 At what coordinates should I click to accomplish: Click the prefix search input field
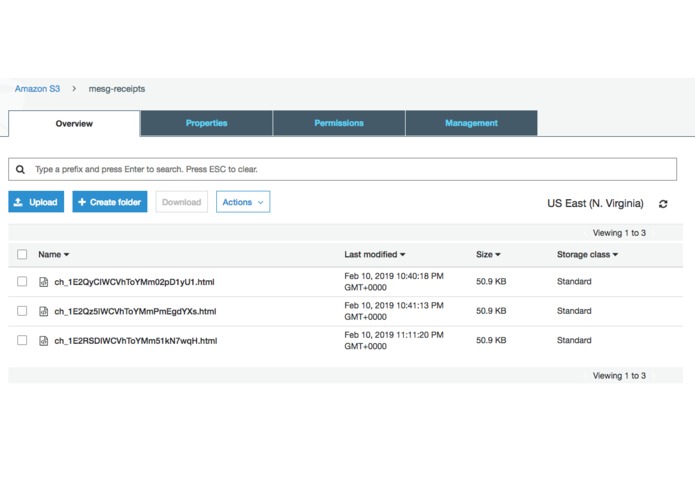click(343, 169)
